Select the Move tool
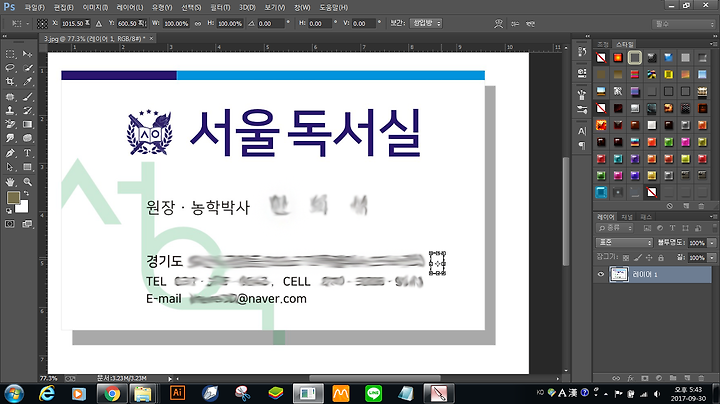720x404 pixels. point(28,54)
